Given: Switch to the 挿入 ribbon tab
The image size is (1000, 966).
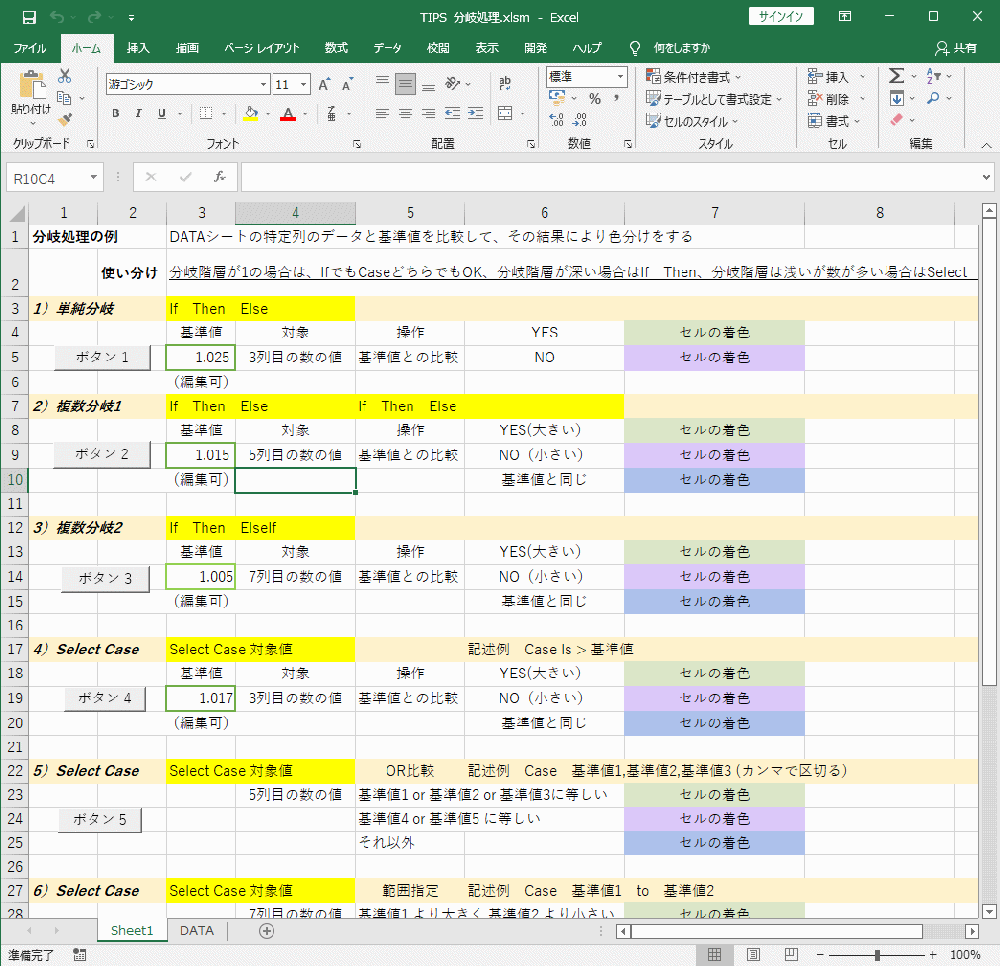Looking at the screenshot, I should coord(138,48).
